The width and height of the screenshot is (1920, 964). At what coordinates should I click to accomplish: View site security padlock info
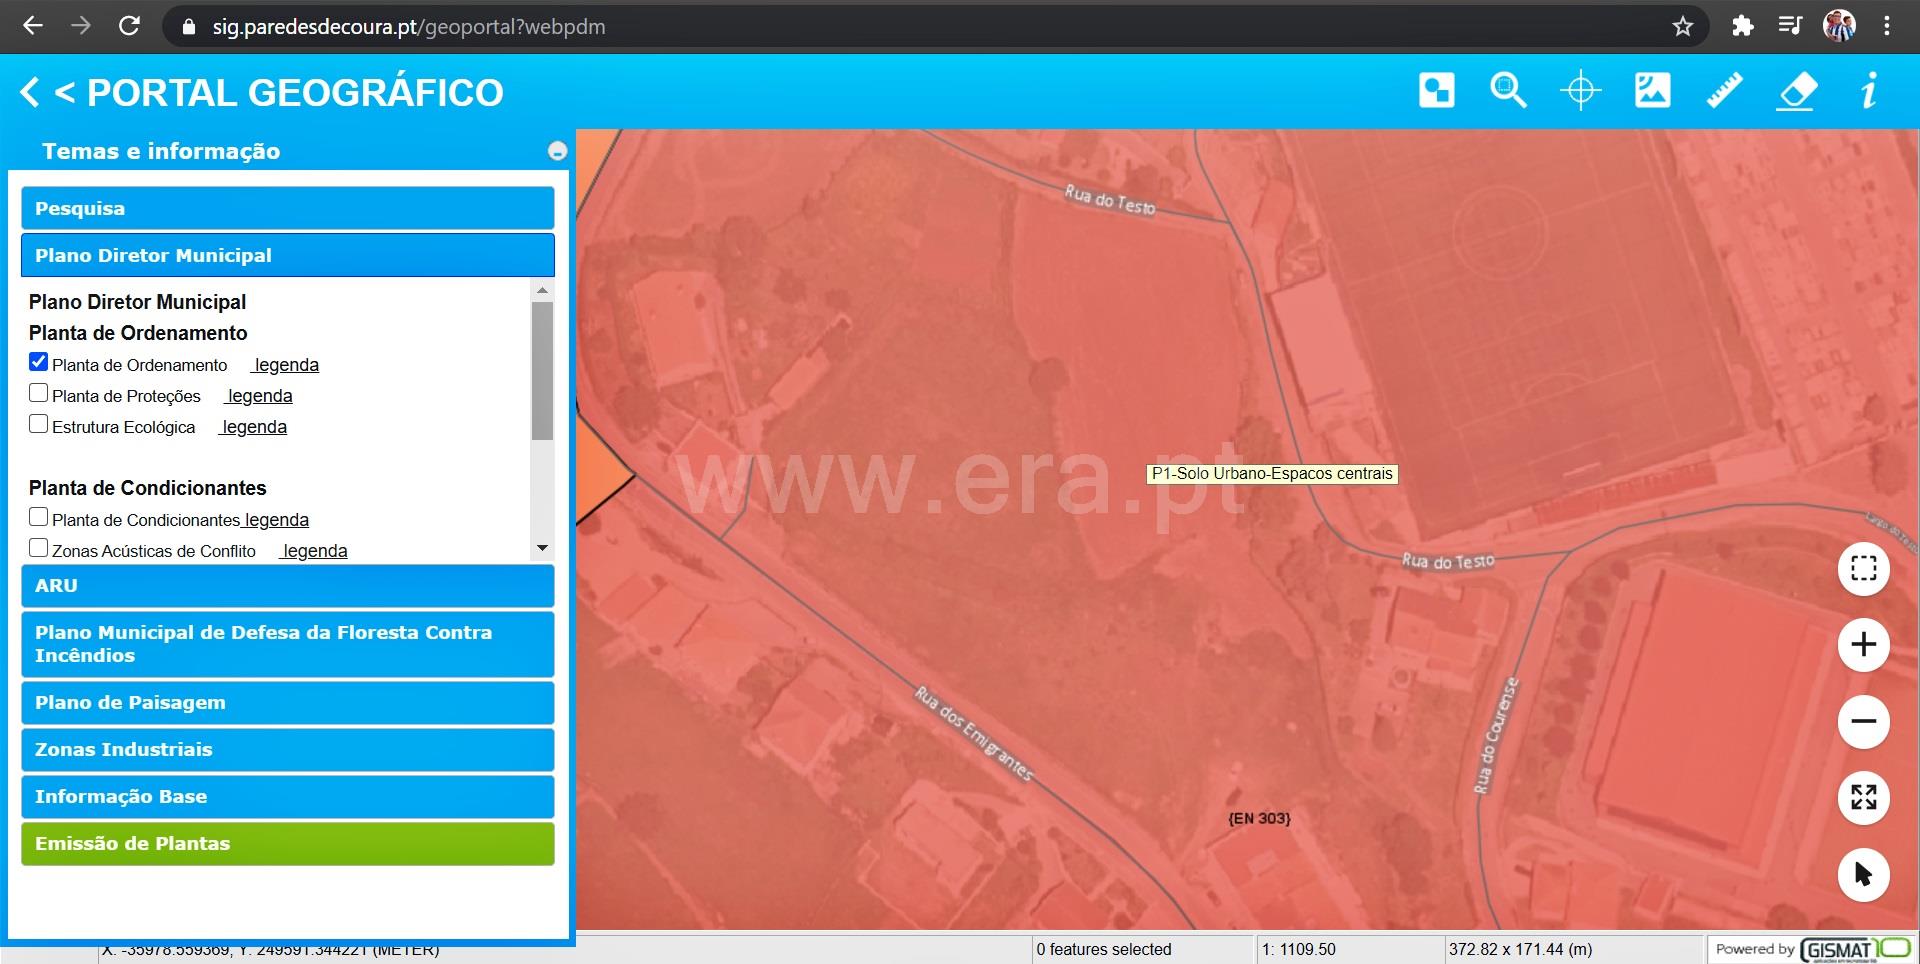188,27
